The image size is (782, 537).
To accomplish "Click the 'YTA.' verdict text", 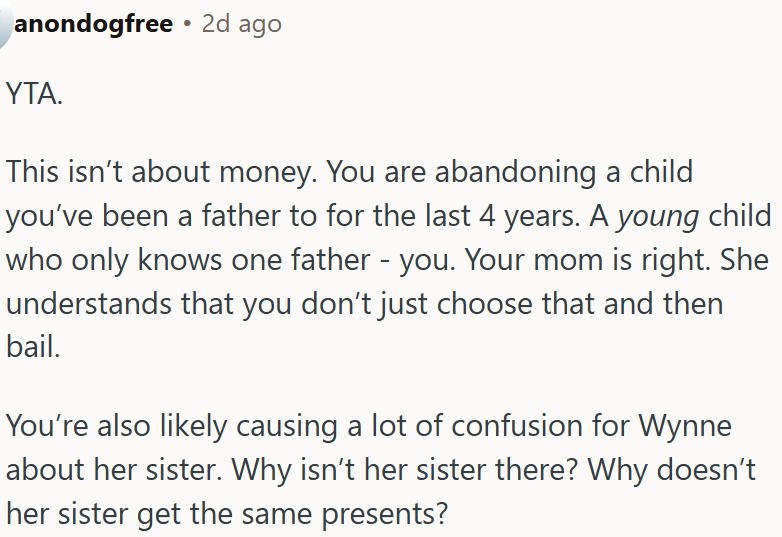I will click(34, 94).
